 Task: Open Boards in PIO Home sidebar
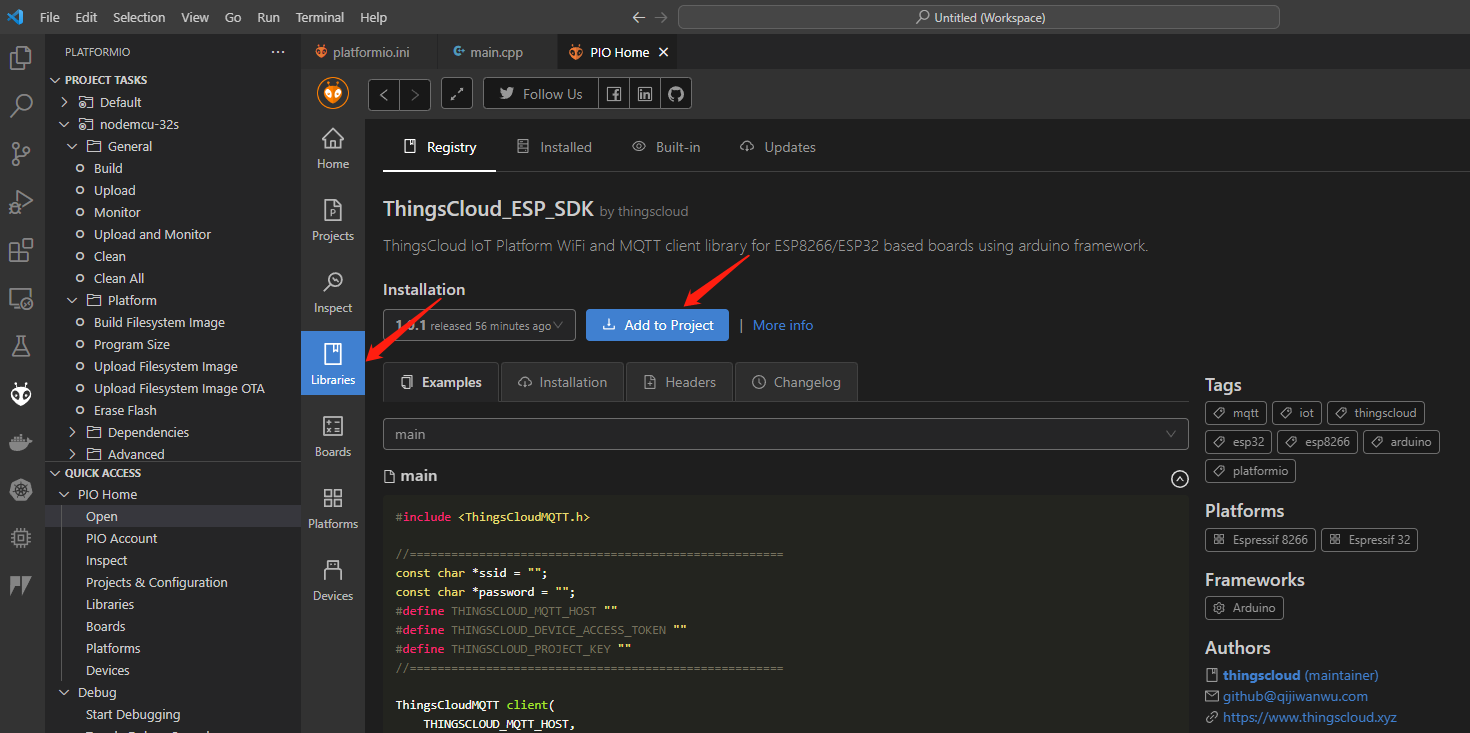pyautogui.click(x=333, y=436)
